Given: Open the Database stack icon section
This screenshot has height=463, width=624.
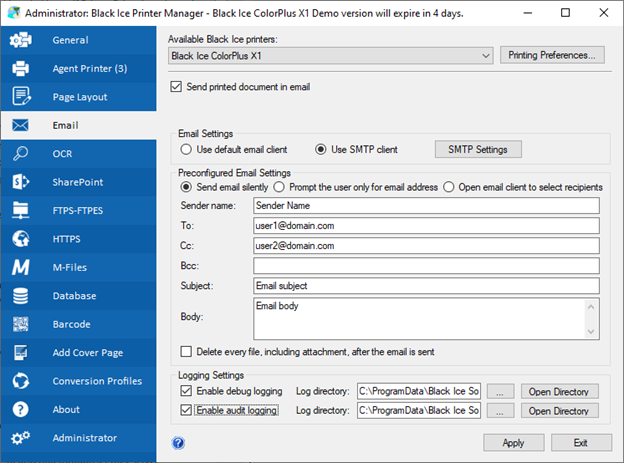Looking at the screenshot, I should (x=20, y=296).
